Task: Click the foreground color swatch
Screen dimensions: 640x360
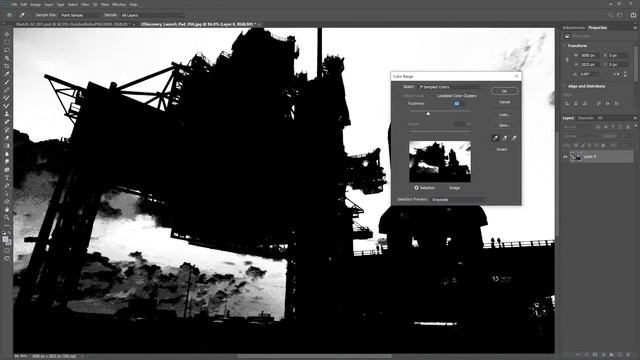Action: pyautogui.click(x=5, y=239)
